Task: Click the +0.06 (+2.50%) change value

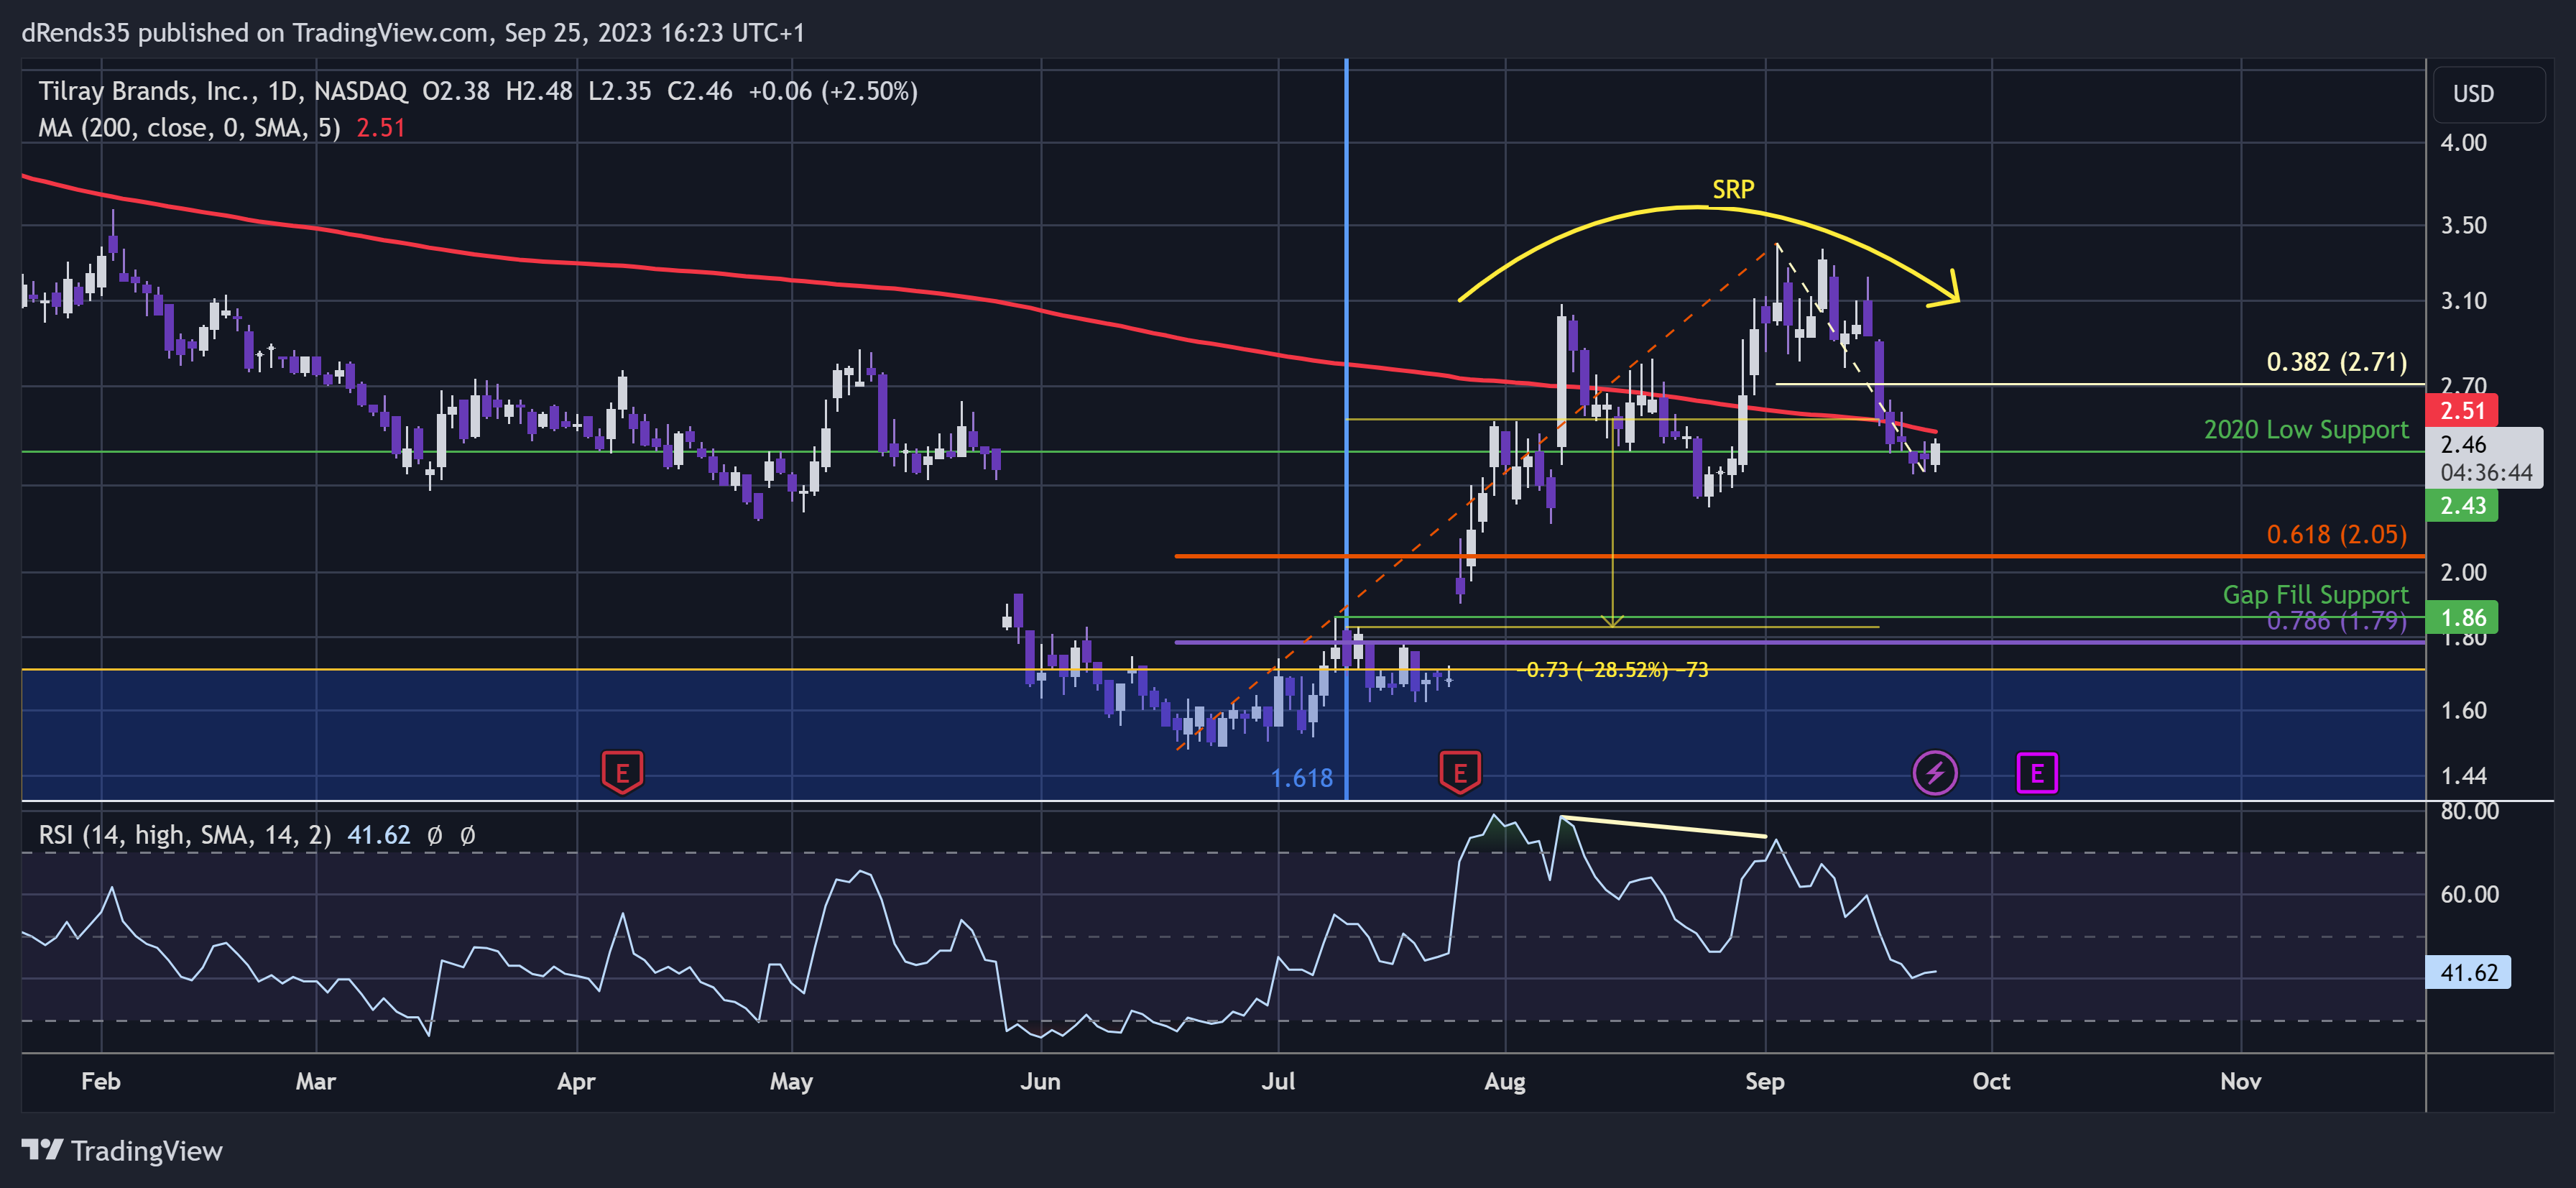Action: pyautogui.click(x=832, y=91)
